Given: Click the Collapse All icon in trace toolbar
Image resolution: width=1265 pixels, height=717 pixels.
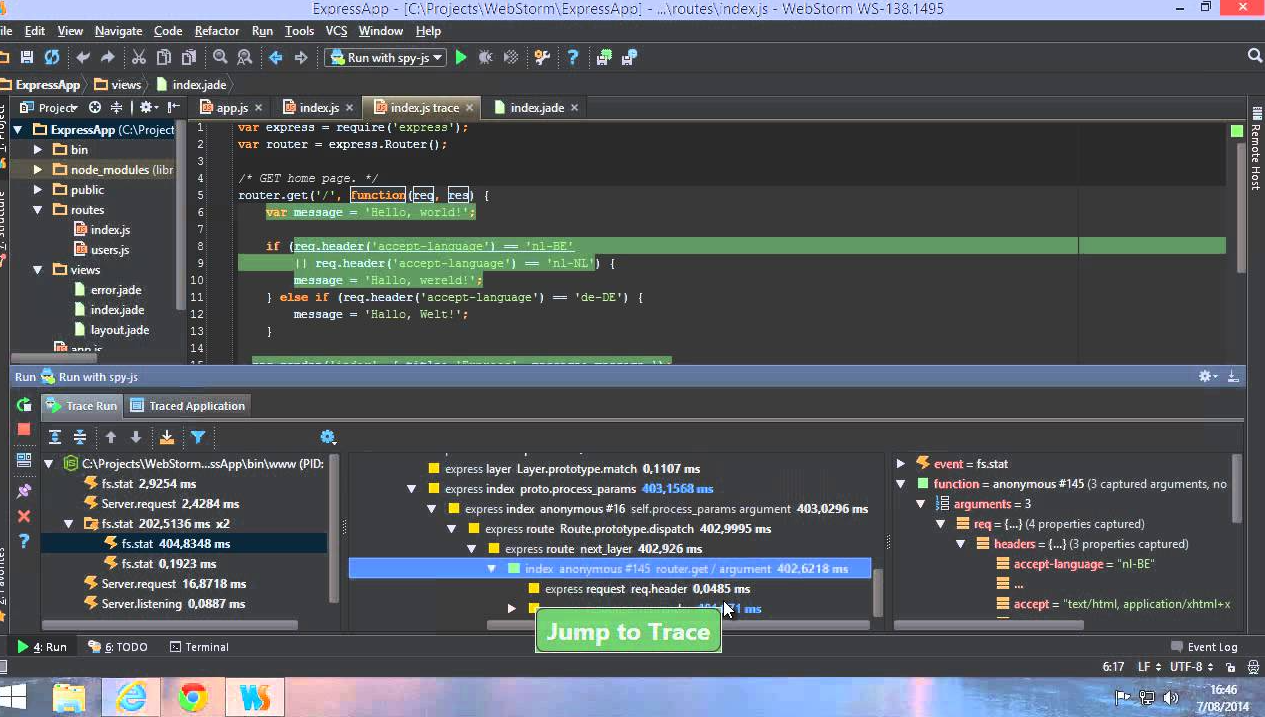Looking at the screenshot, I should pyautogui.click(x=80, y=437).
